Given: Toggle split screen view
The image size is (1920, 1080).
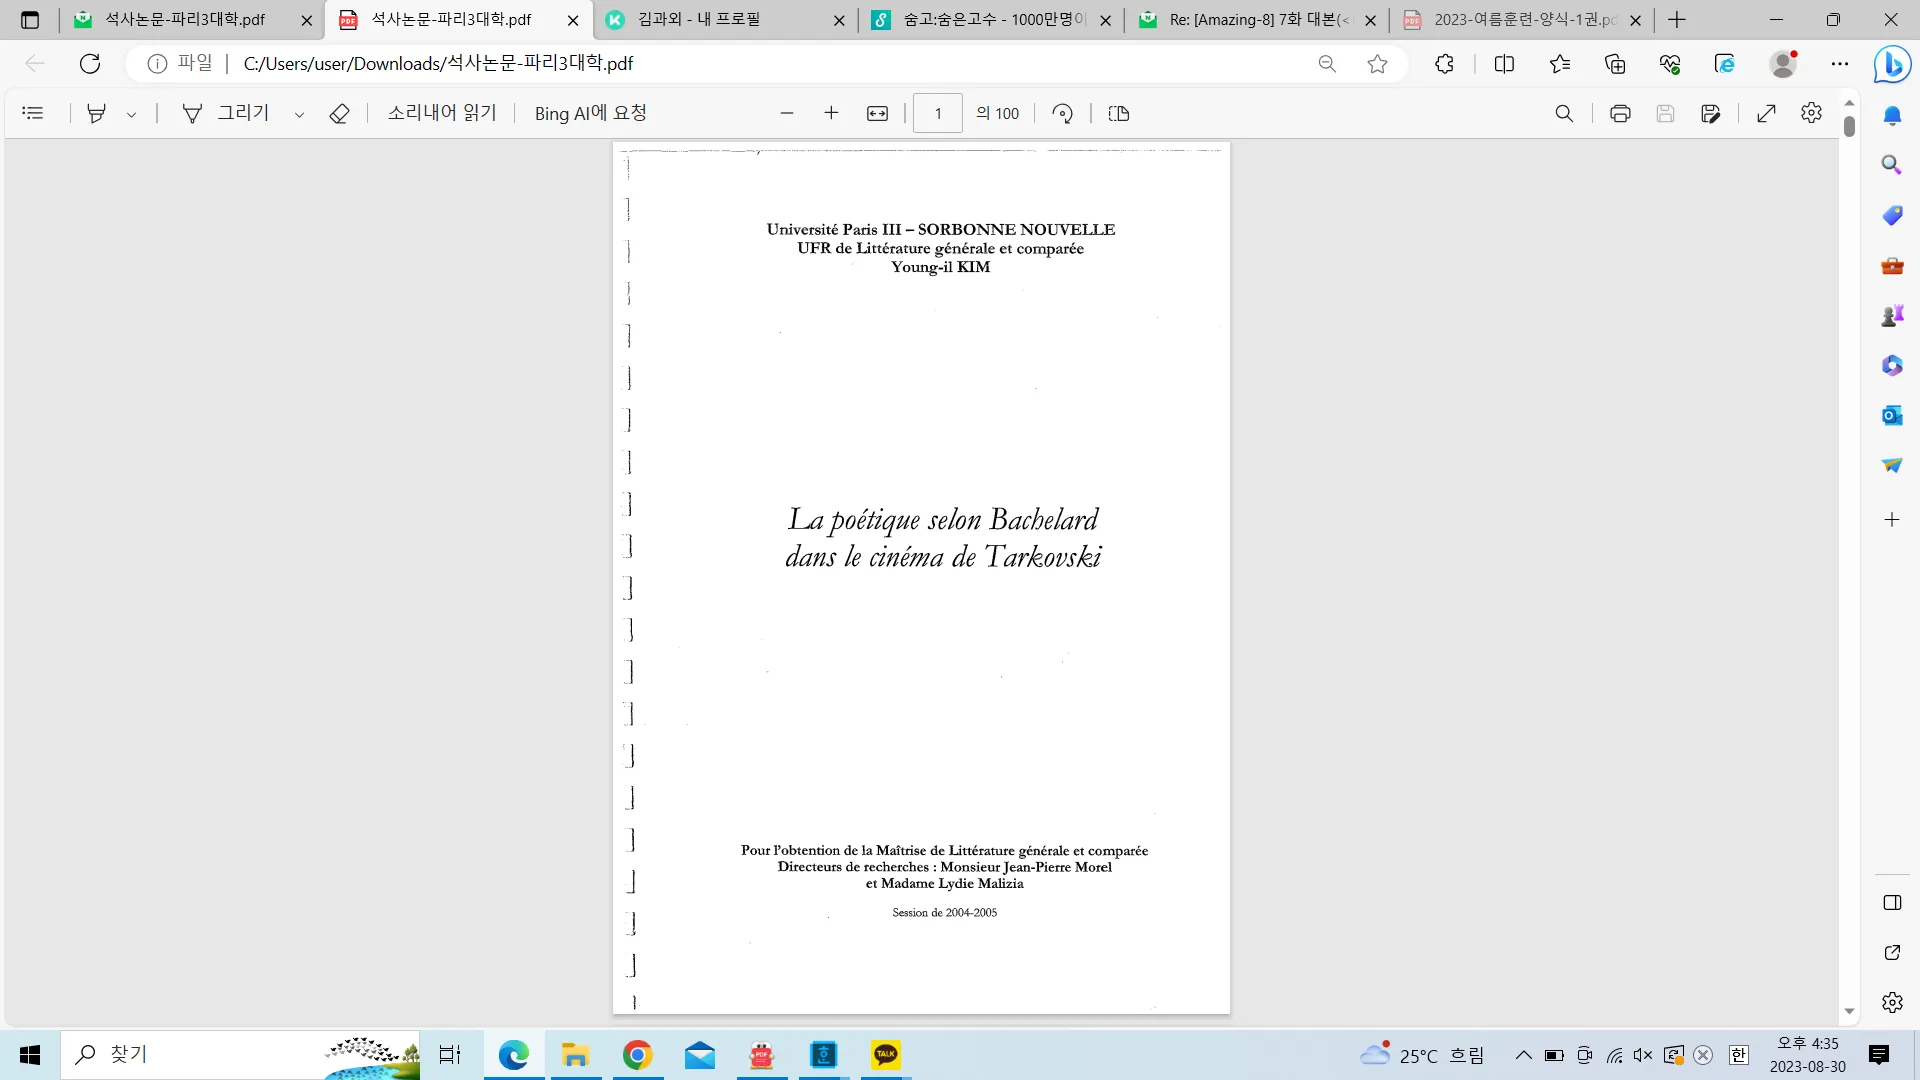Looking at the screenshot, I should [x=1504, y=64].
